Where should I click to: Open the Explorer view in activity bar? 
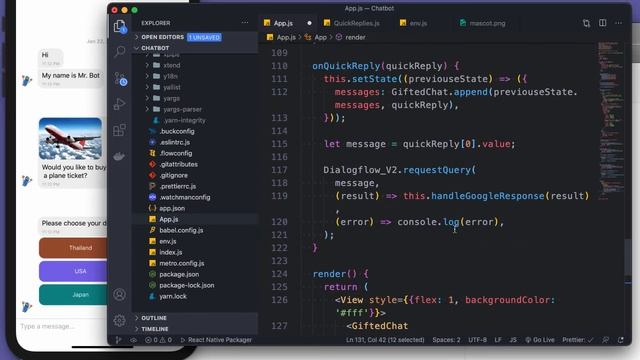(120, 27)
